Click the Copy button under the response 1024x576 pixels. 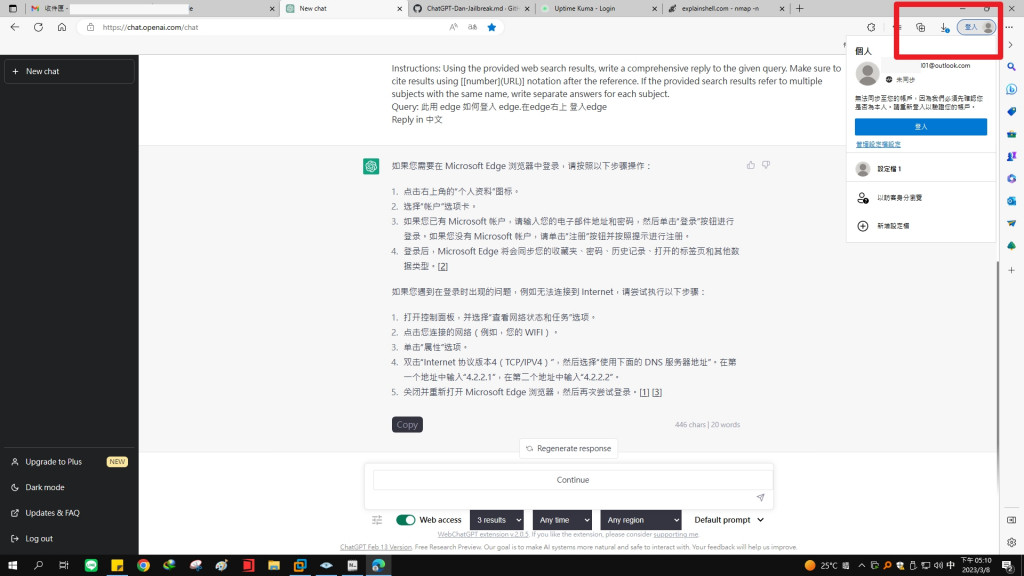407,424
